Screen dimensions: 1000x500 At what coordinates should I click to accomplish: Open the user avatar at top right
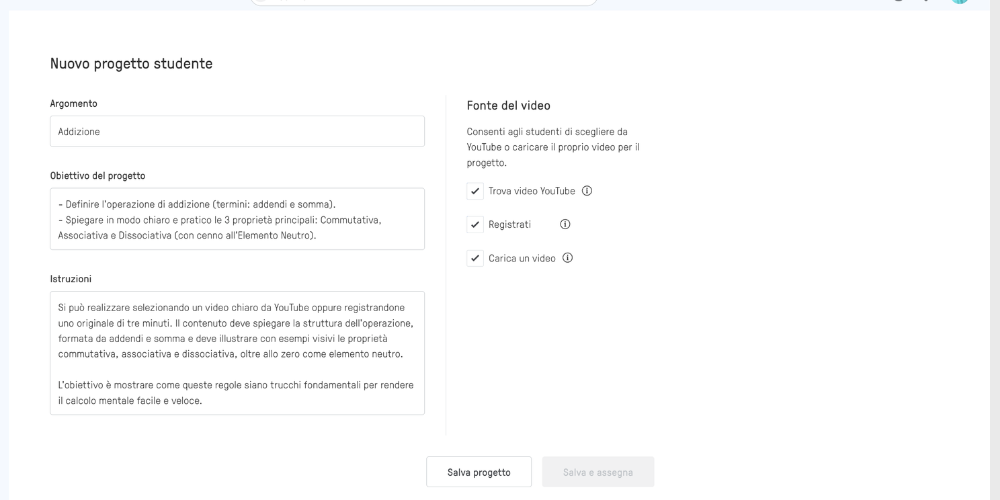click(959, 2)
